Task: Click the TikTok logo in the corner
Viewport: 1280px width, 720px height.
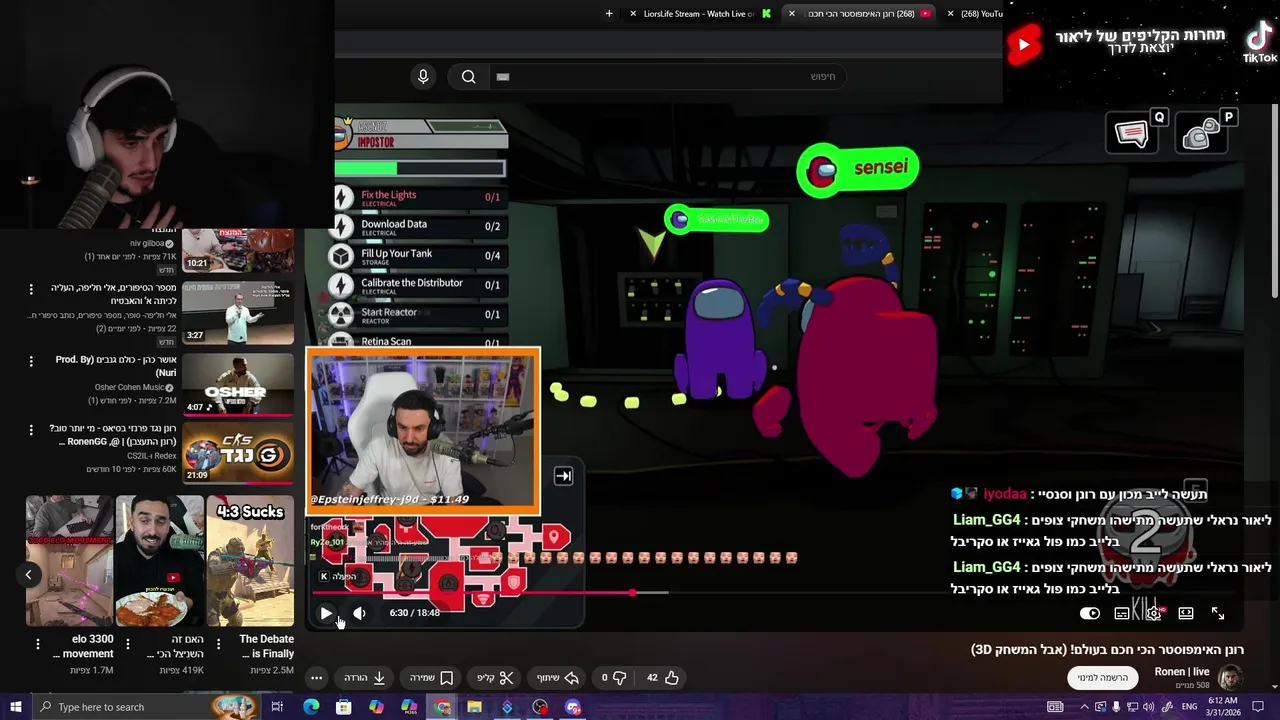Action: [x=1260, y=42]
